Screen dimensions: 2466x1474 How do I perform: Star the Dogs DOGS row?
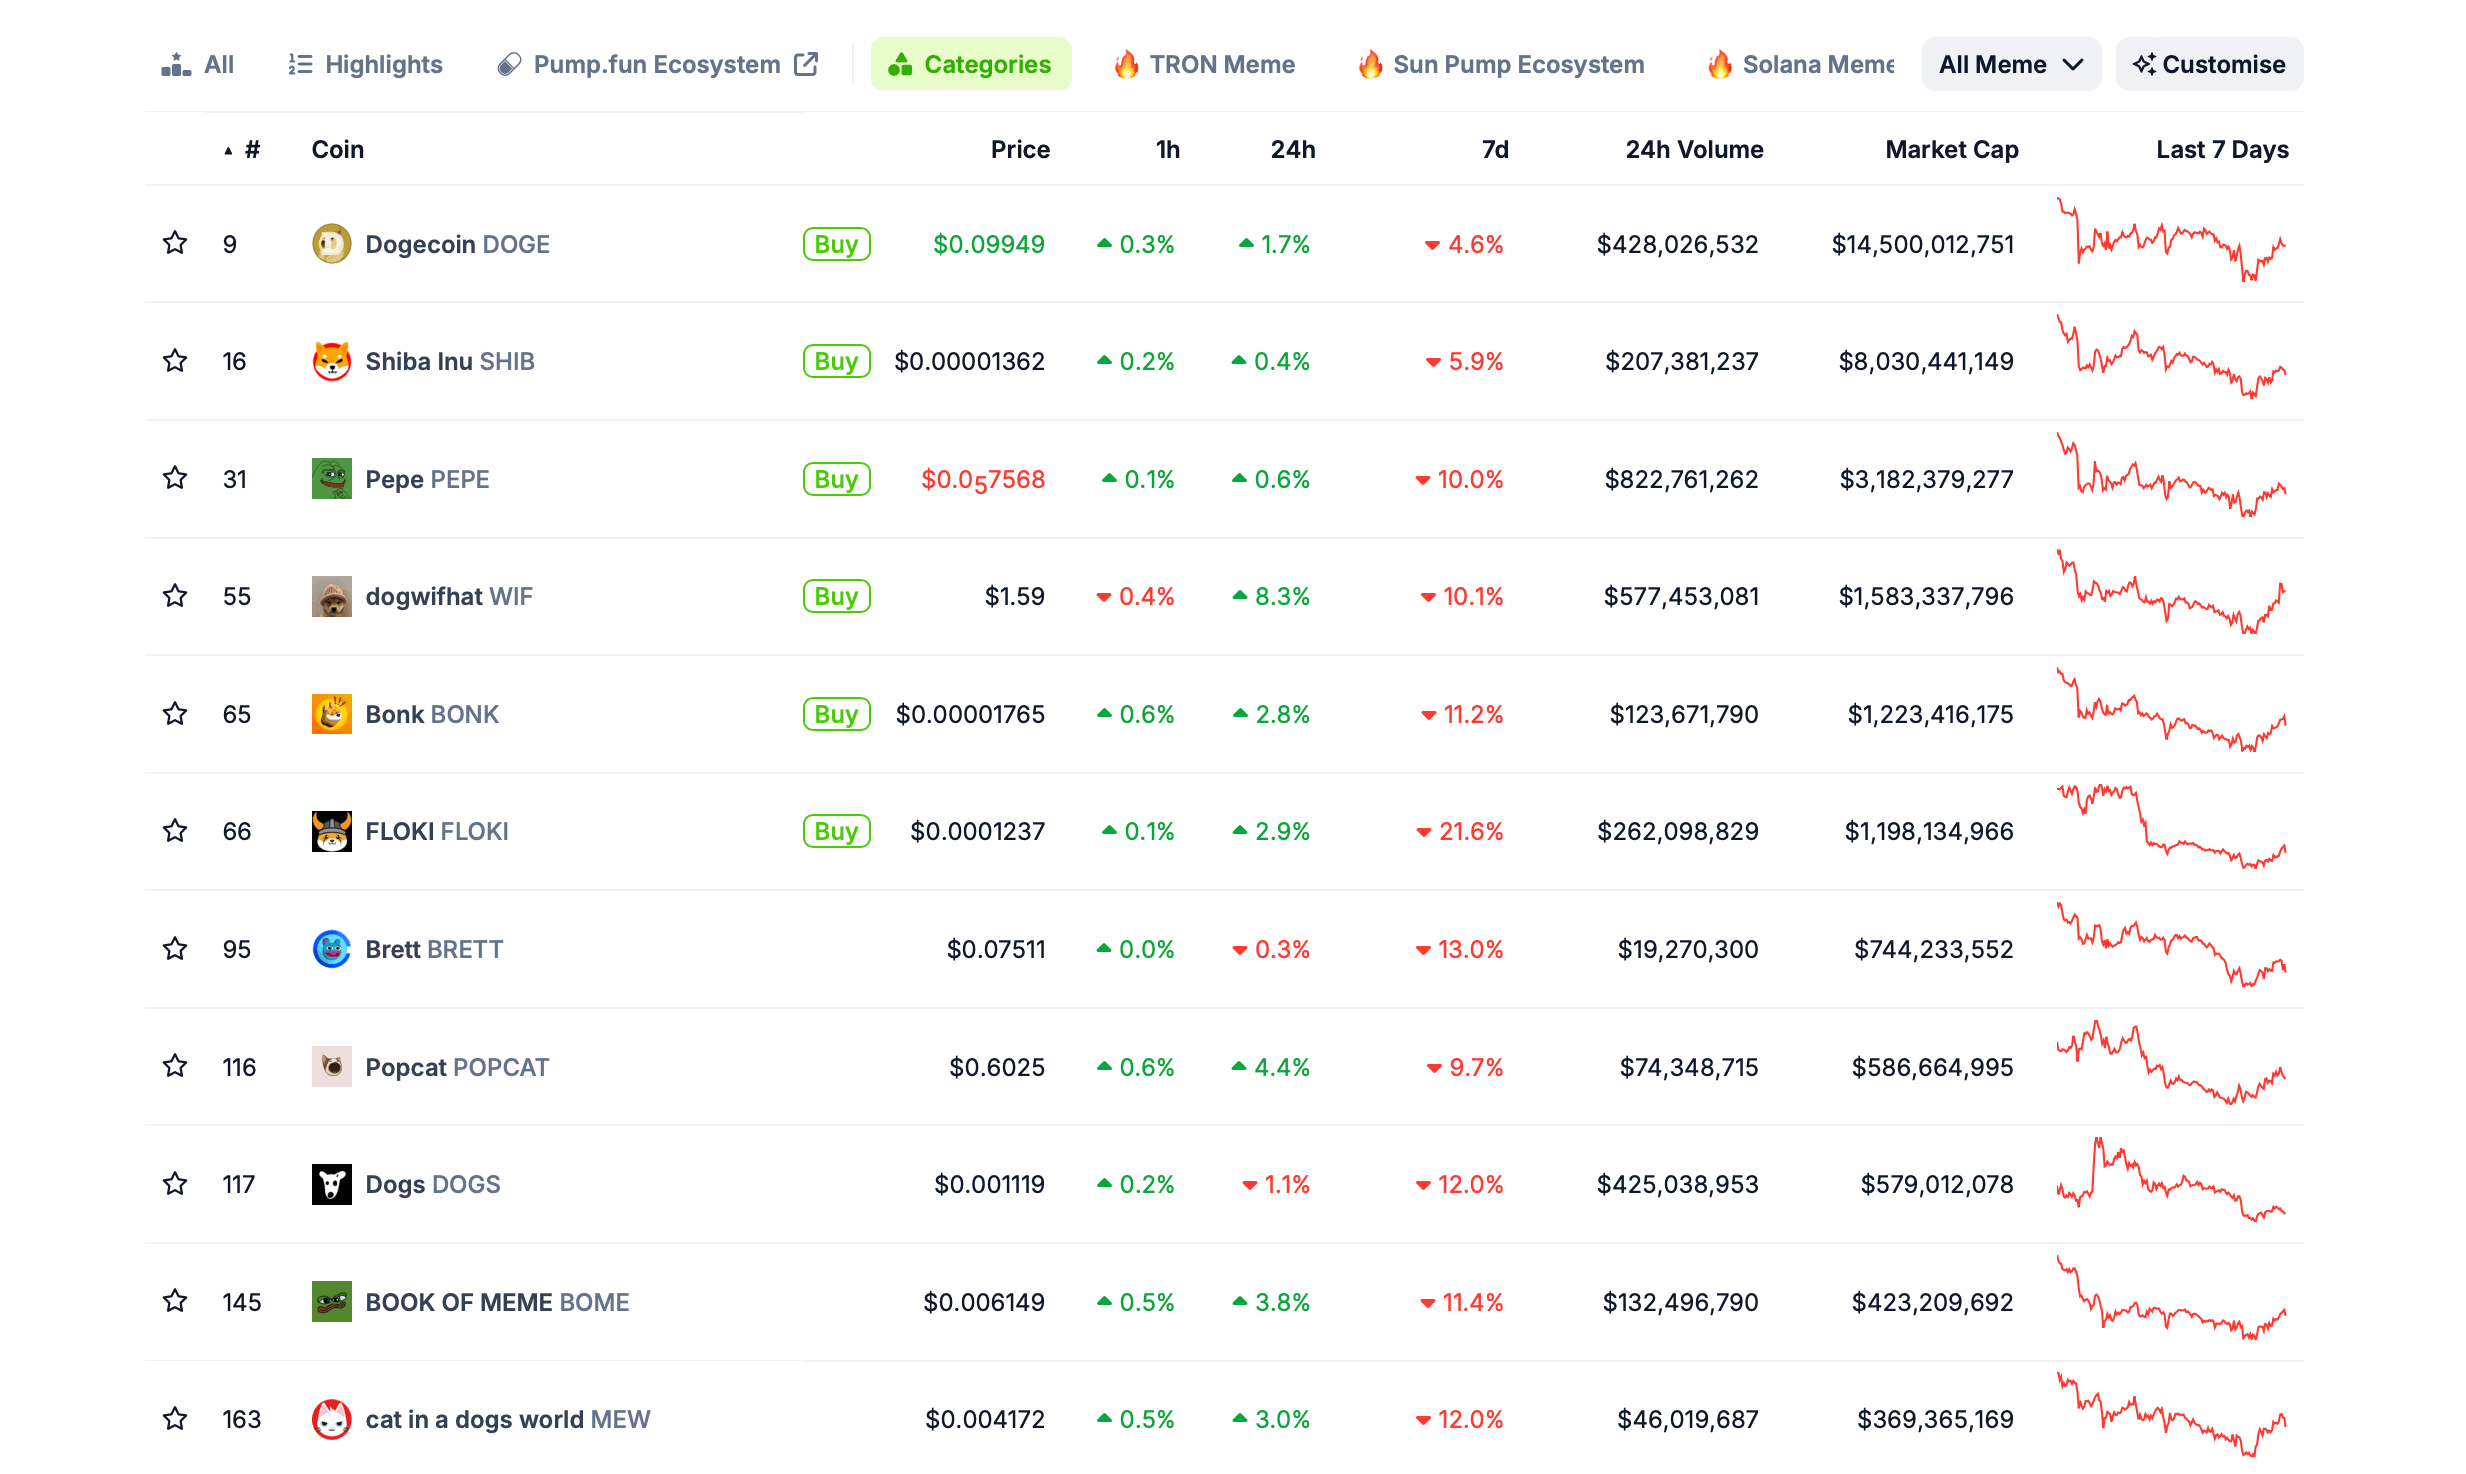[x=175, y=1183]
